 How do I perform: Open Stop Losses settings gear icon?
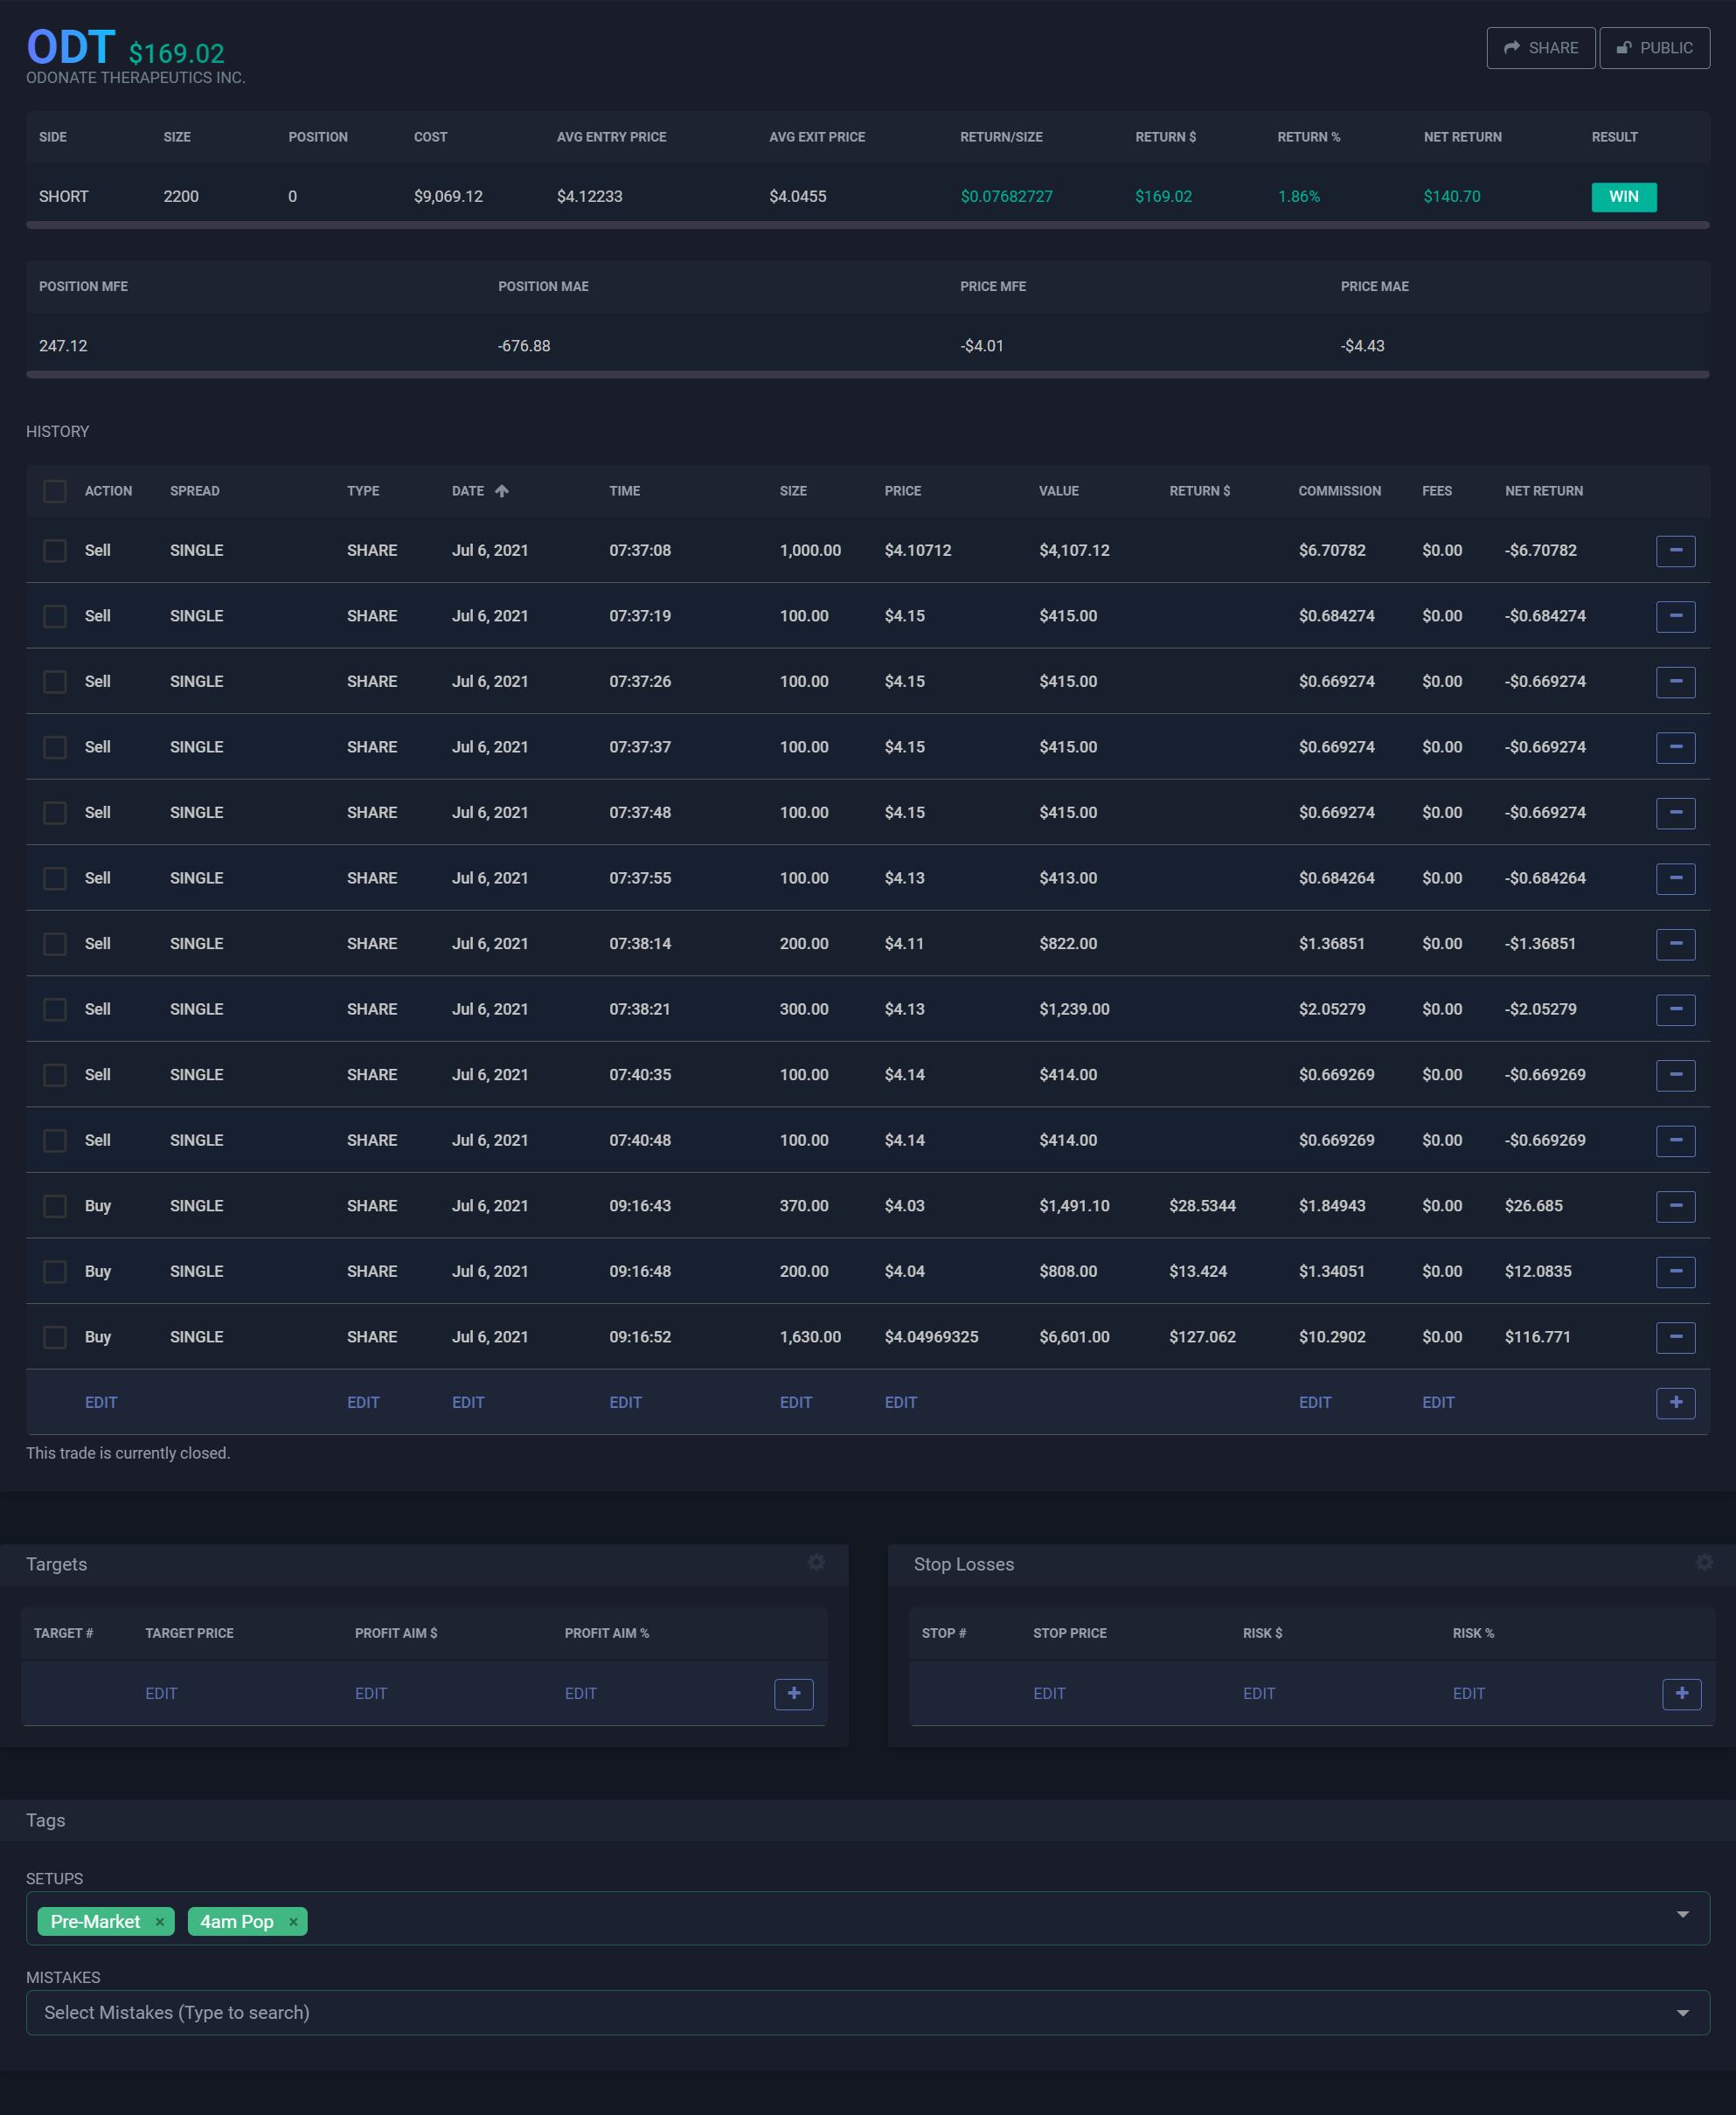pos(1704,1562)
